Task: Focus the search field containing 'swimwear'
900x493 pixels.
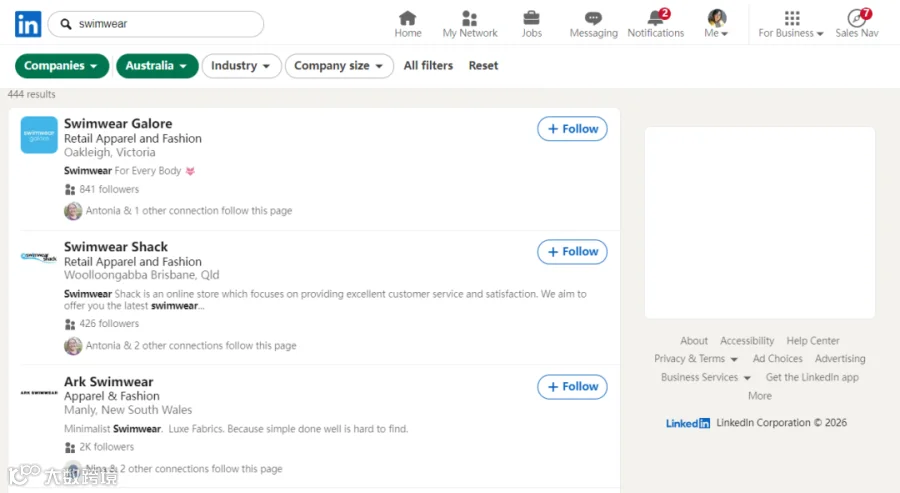Action: pos(156,24)
